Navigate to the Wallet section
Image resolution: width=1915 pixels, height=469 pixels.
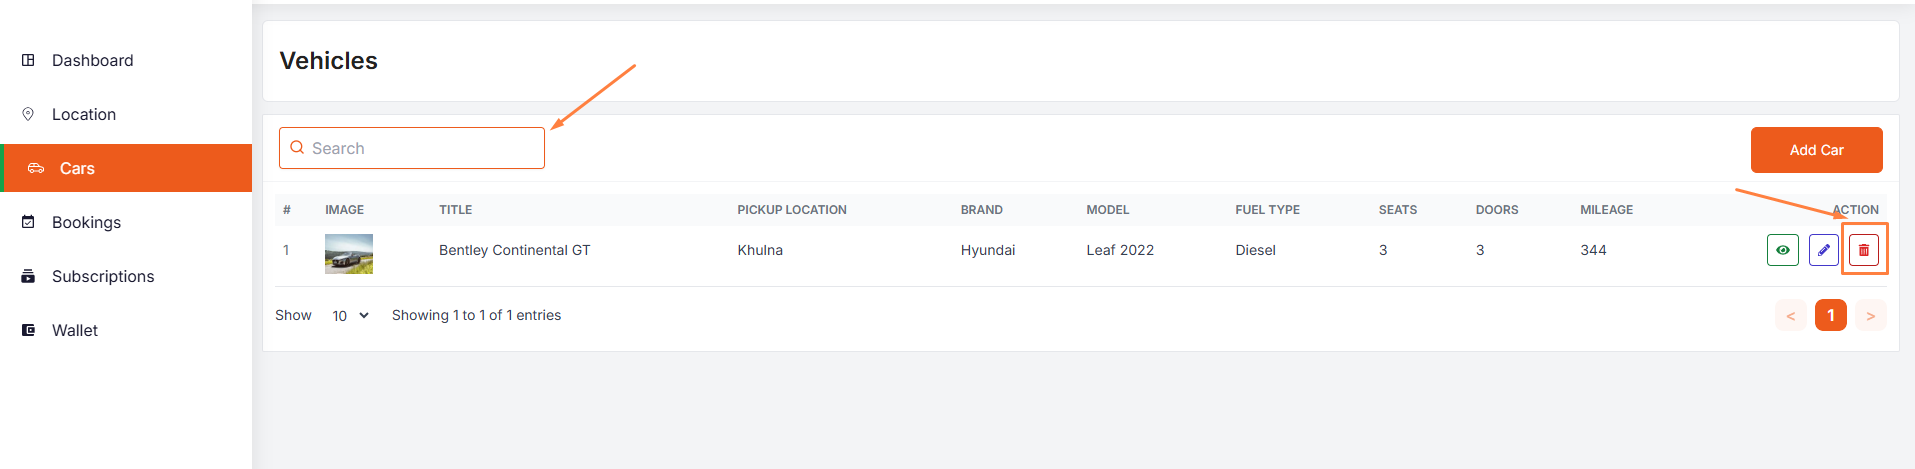point(75,330)
